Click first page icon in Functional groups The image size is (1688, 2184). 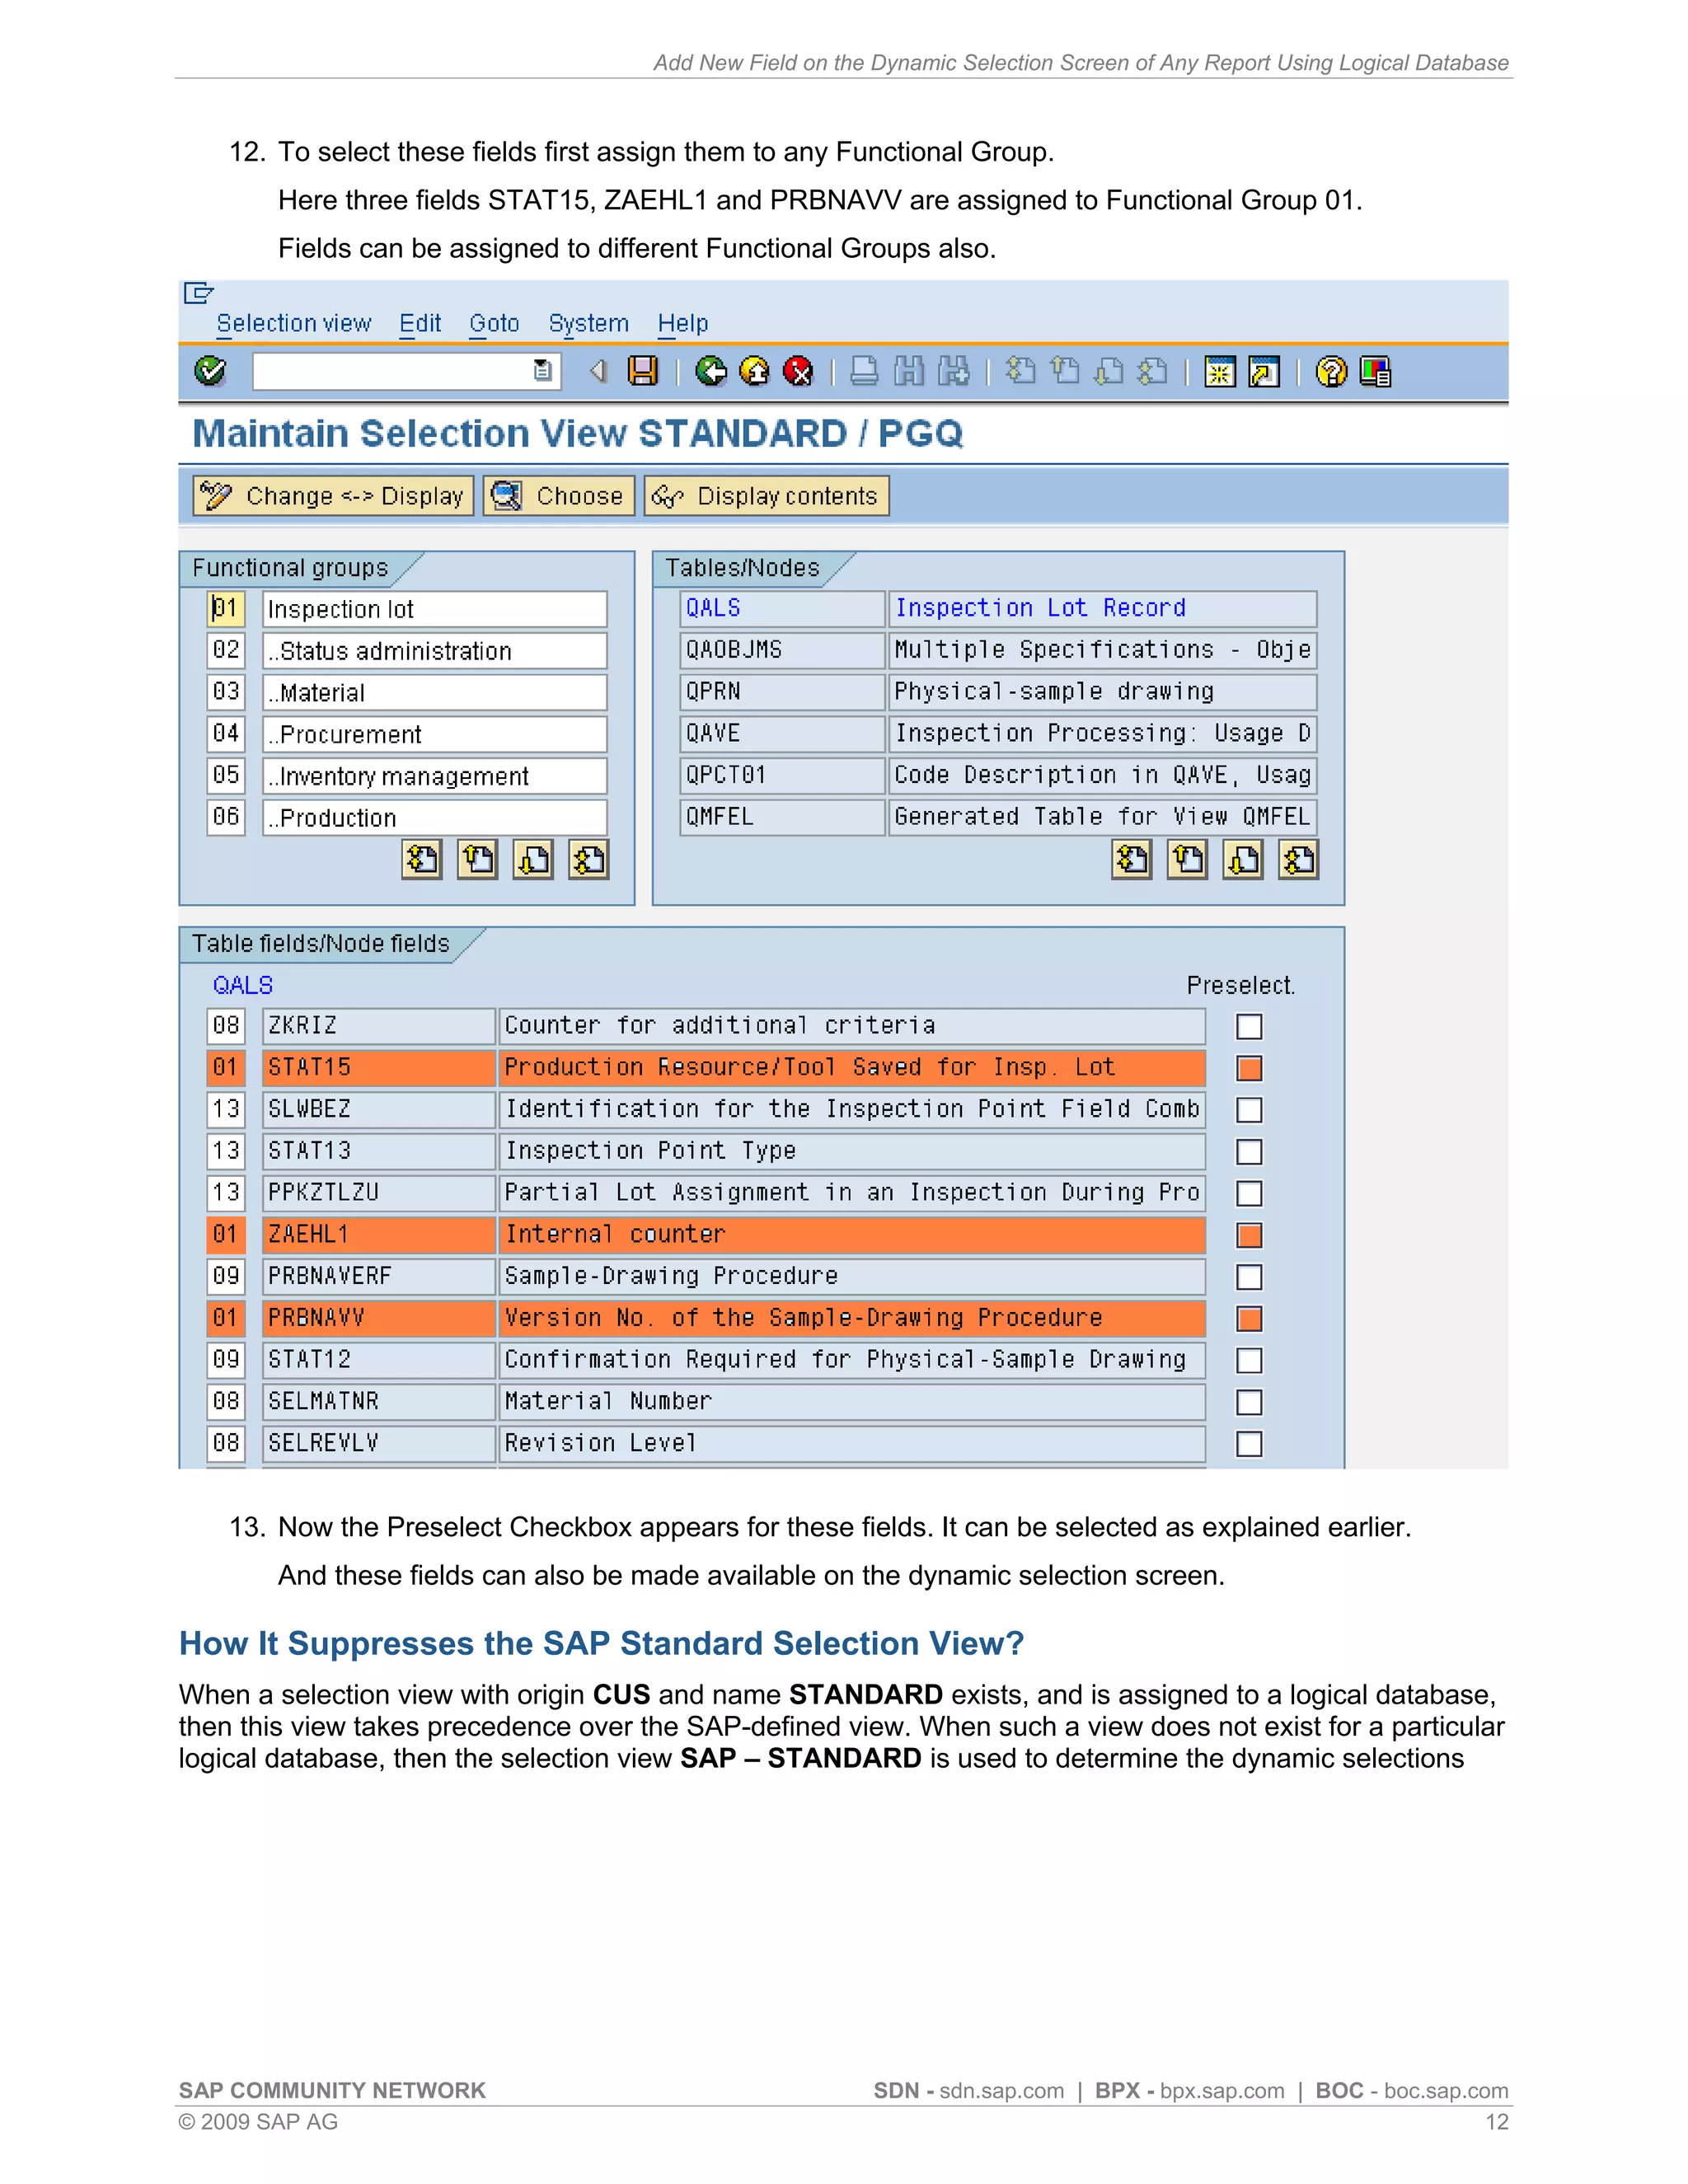pos(422,860)
